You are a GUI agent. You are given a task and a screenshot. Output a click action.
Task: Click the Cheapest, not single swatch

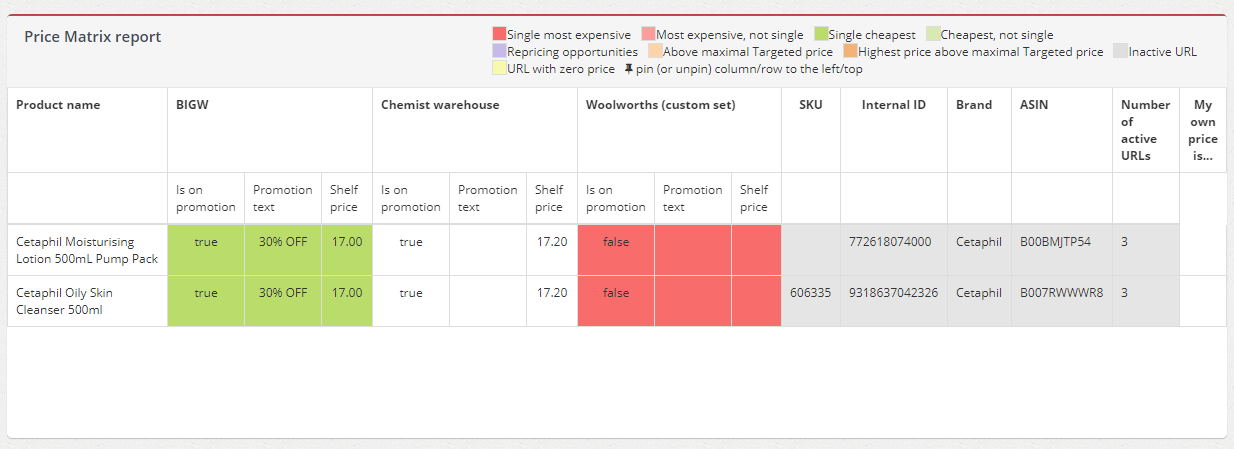point(933,35)
